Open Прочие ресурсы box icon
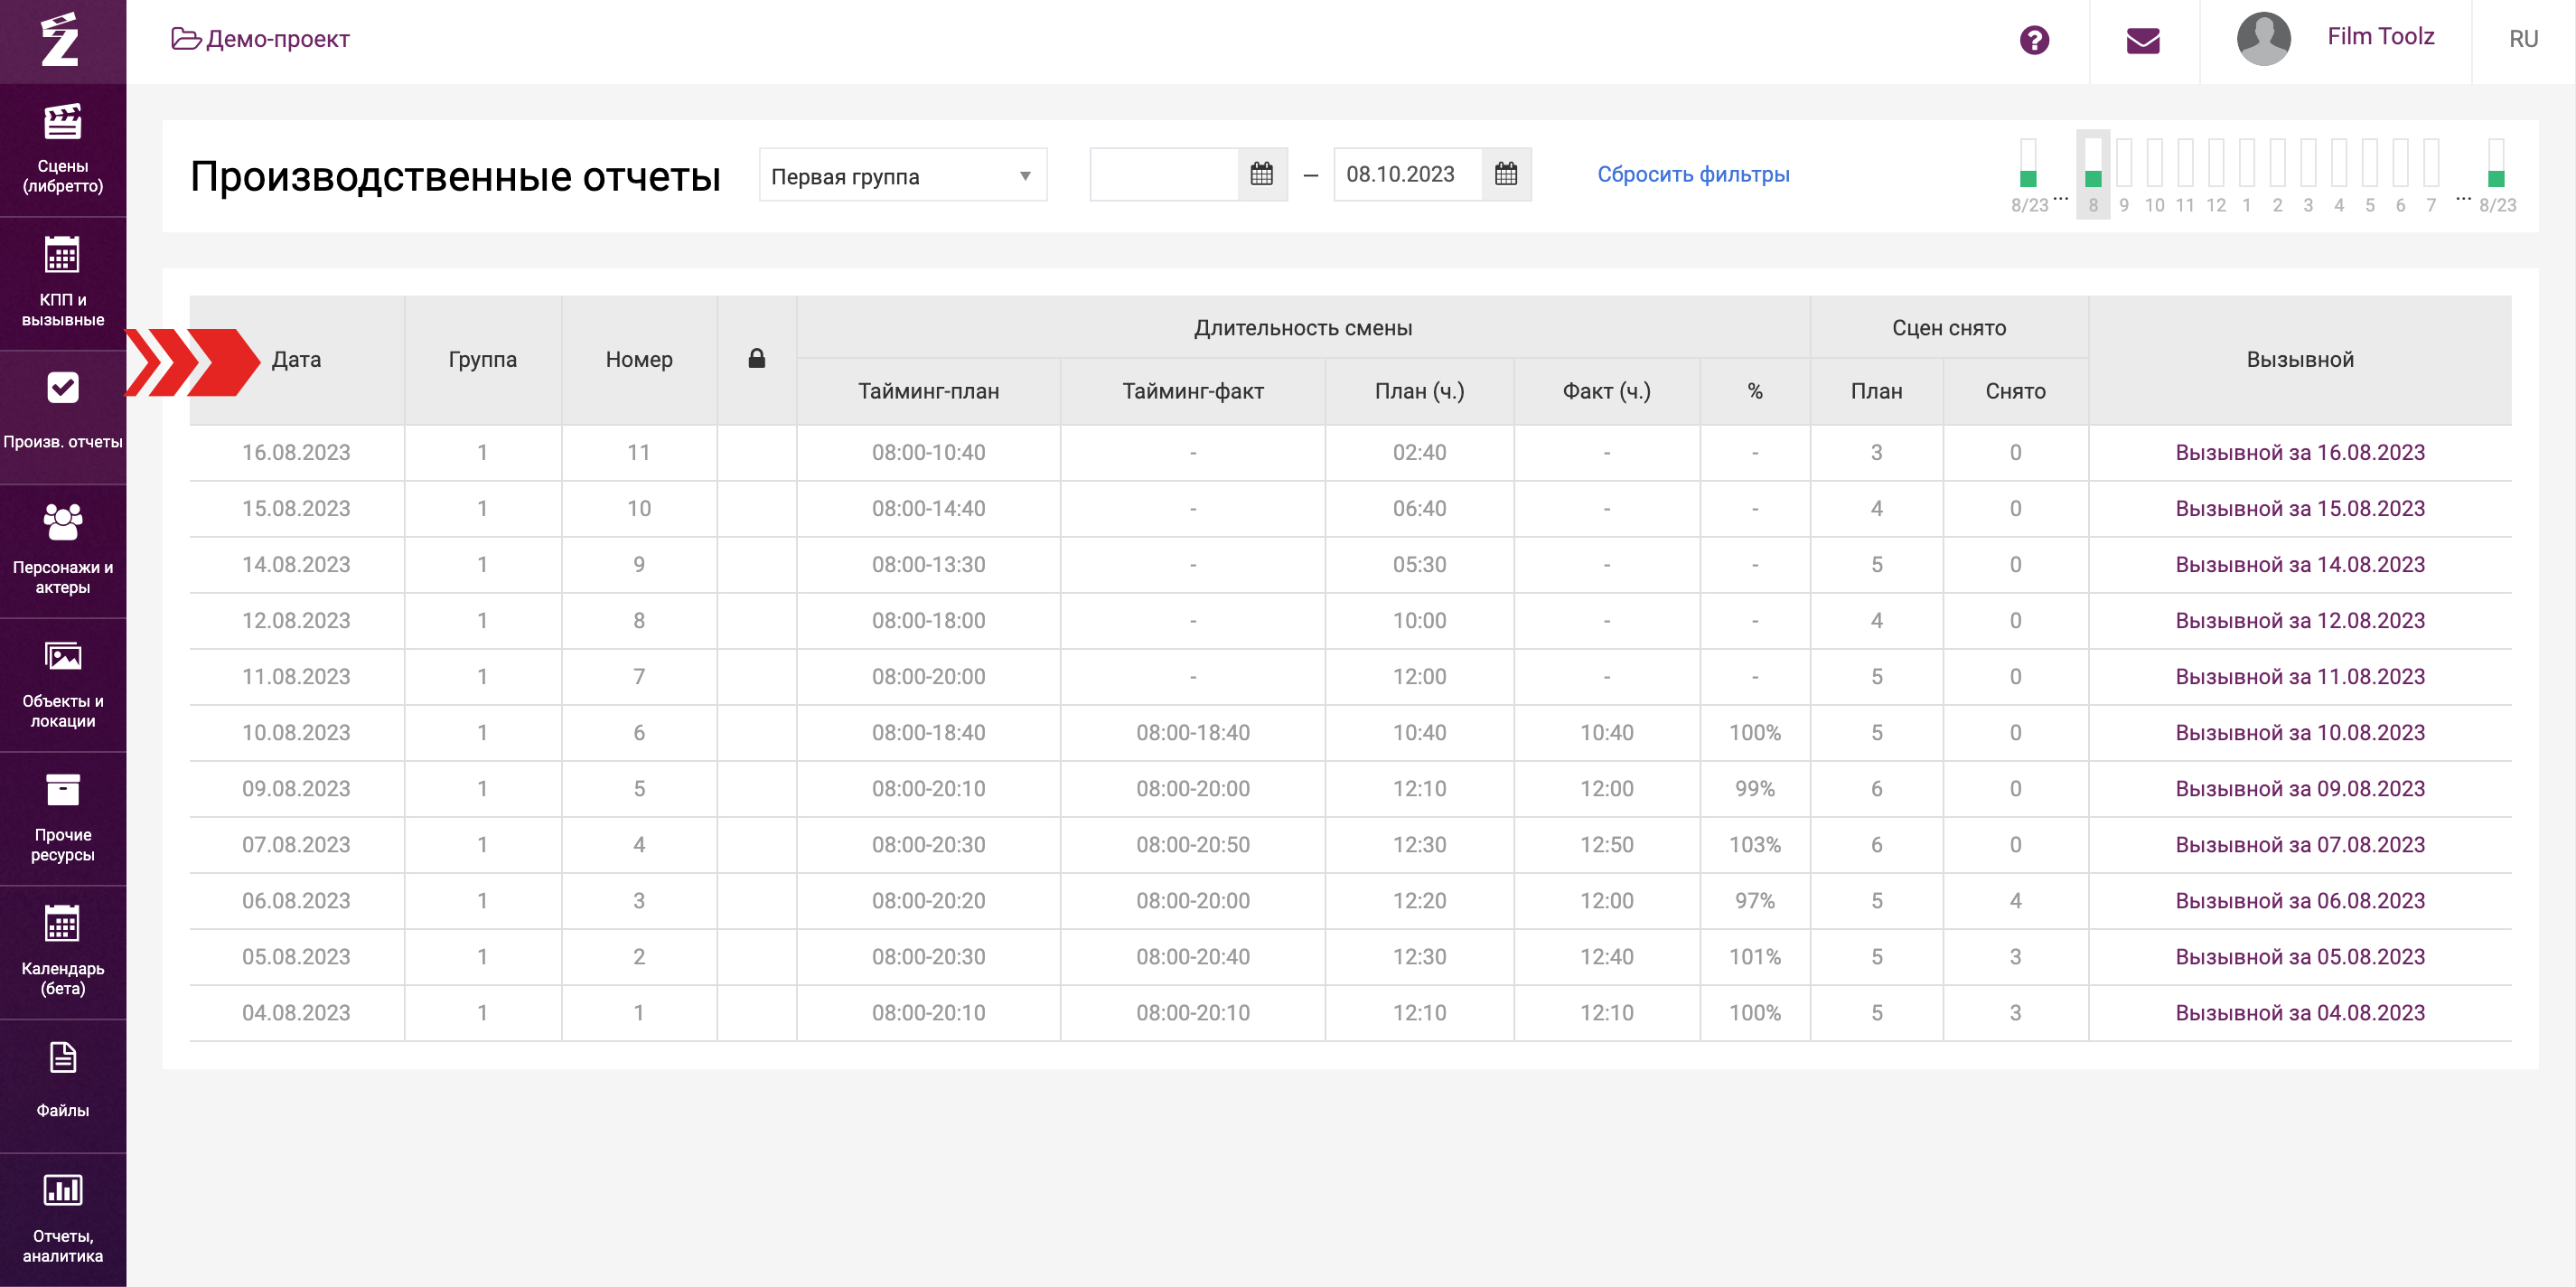This screenshot has width=2576, height=1287. tap(62, 790)
